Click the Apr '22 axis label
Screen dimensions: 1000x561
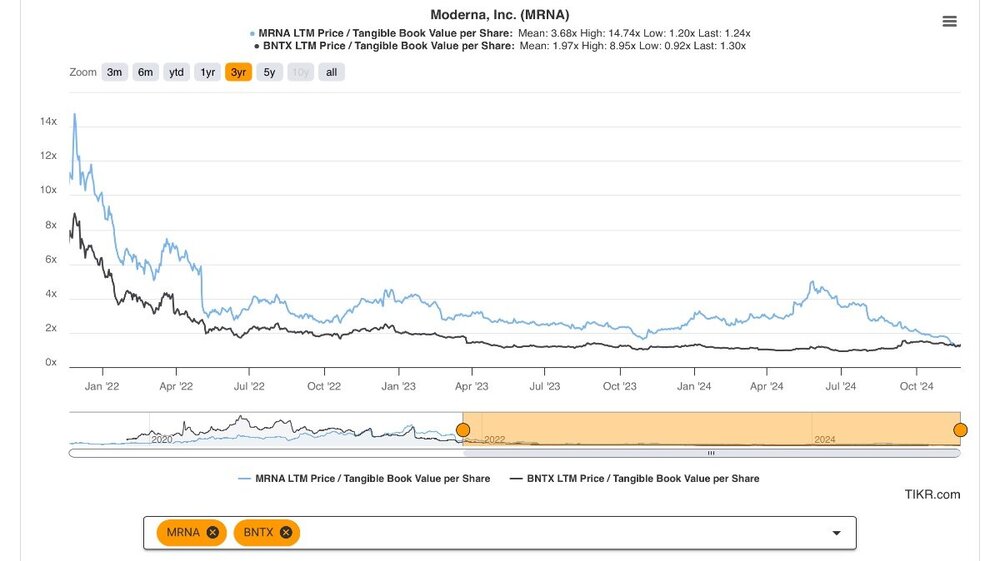176,386
